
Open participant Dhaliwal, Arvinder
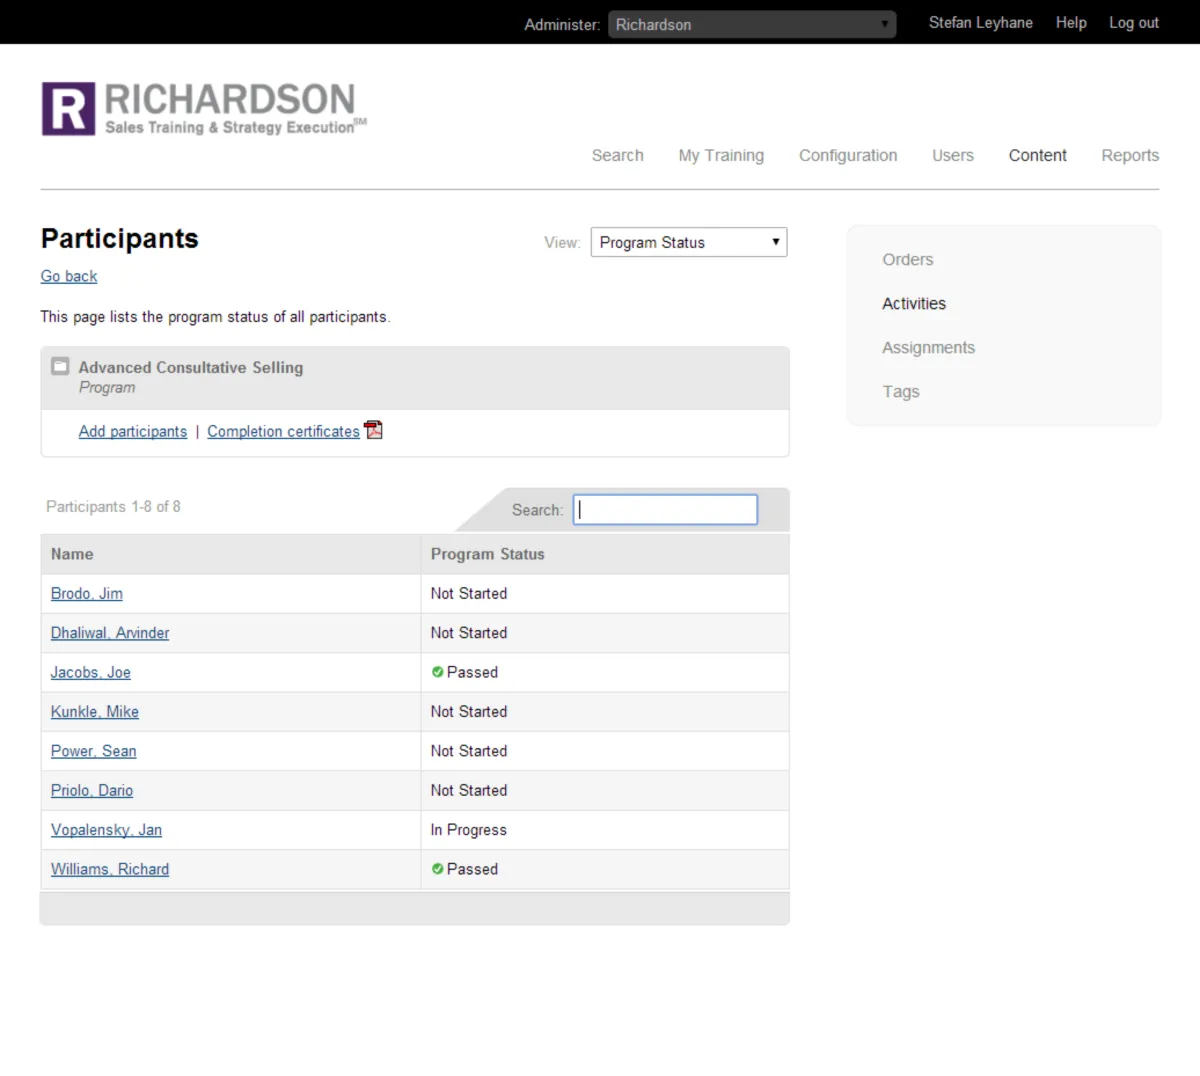(x=110, y=633)
